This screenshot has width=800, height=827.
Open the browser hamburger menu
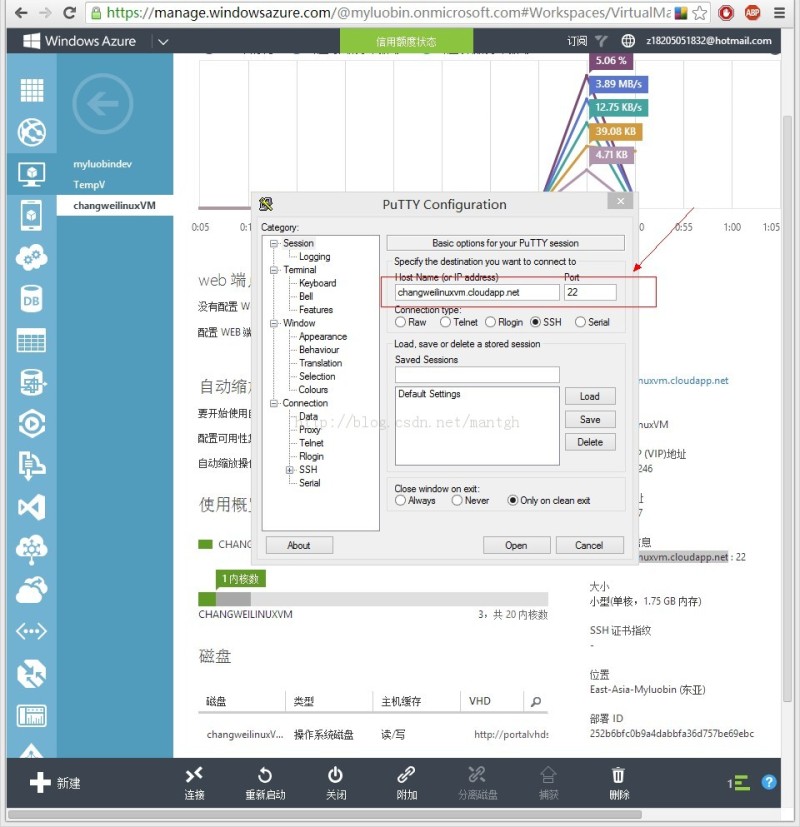[779, 13]
